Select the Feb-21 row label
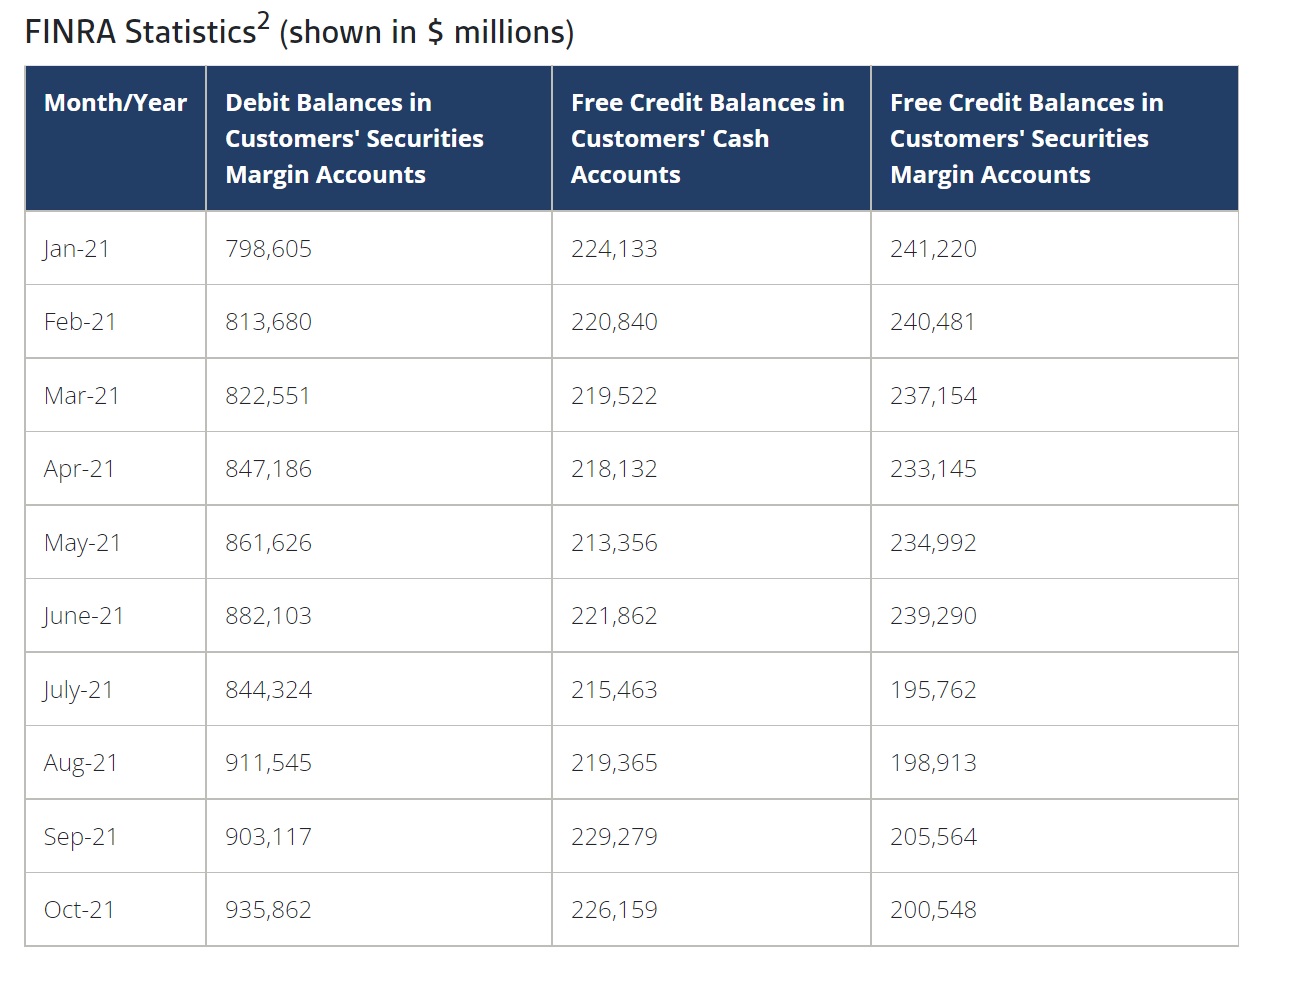The width and height of the screenshot is (1298, 994). pos(80,322)
